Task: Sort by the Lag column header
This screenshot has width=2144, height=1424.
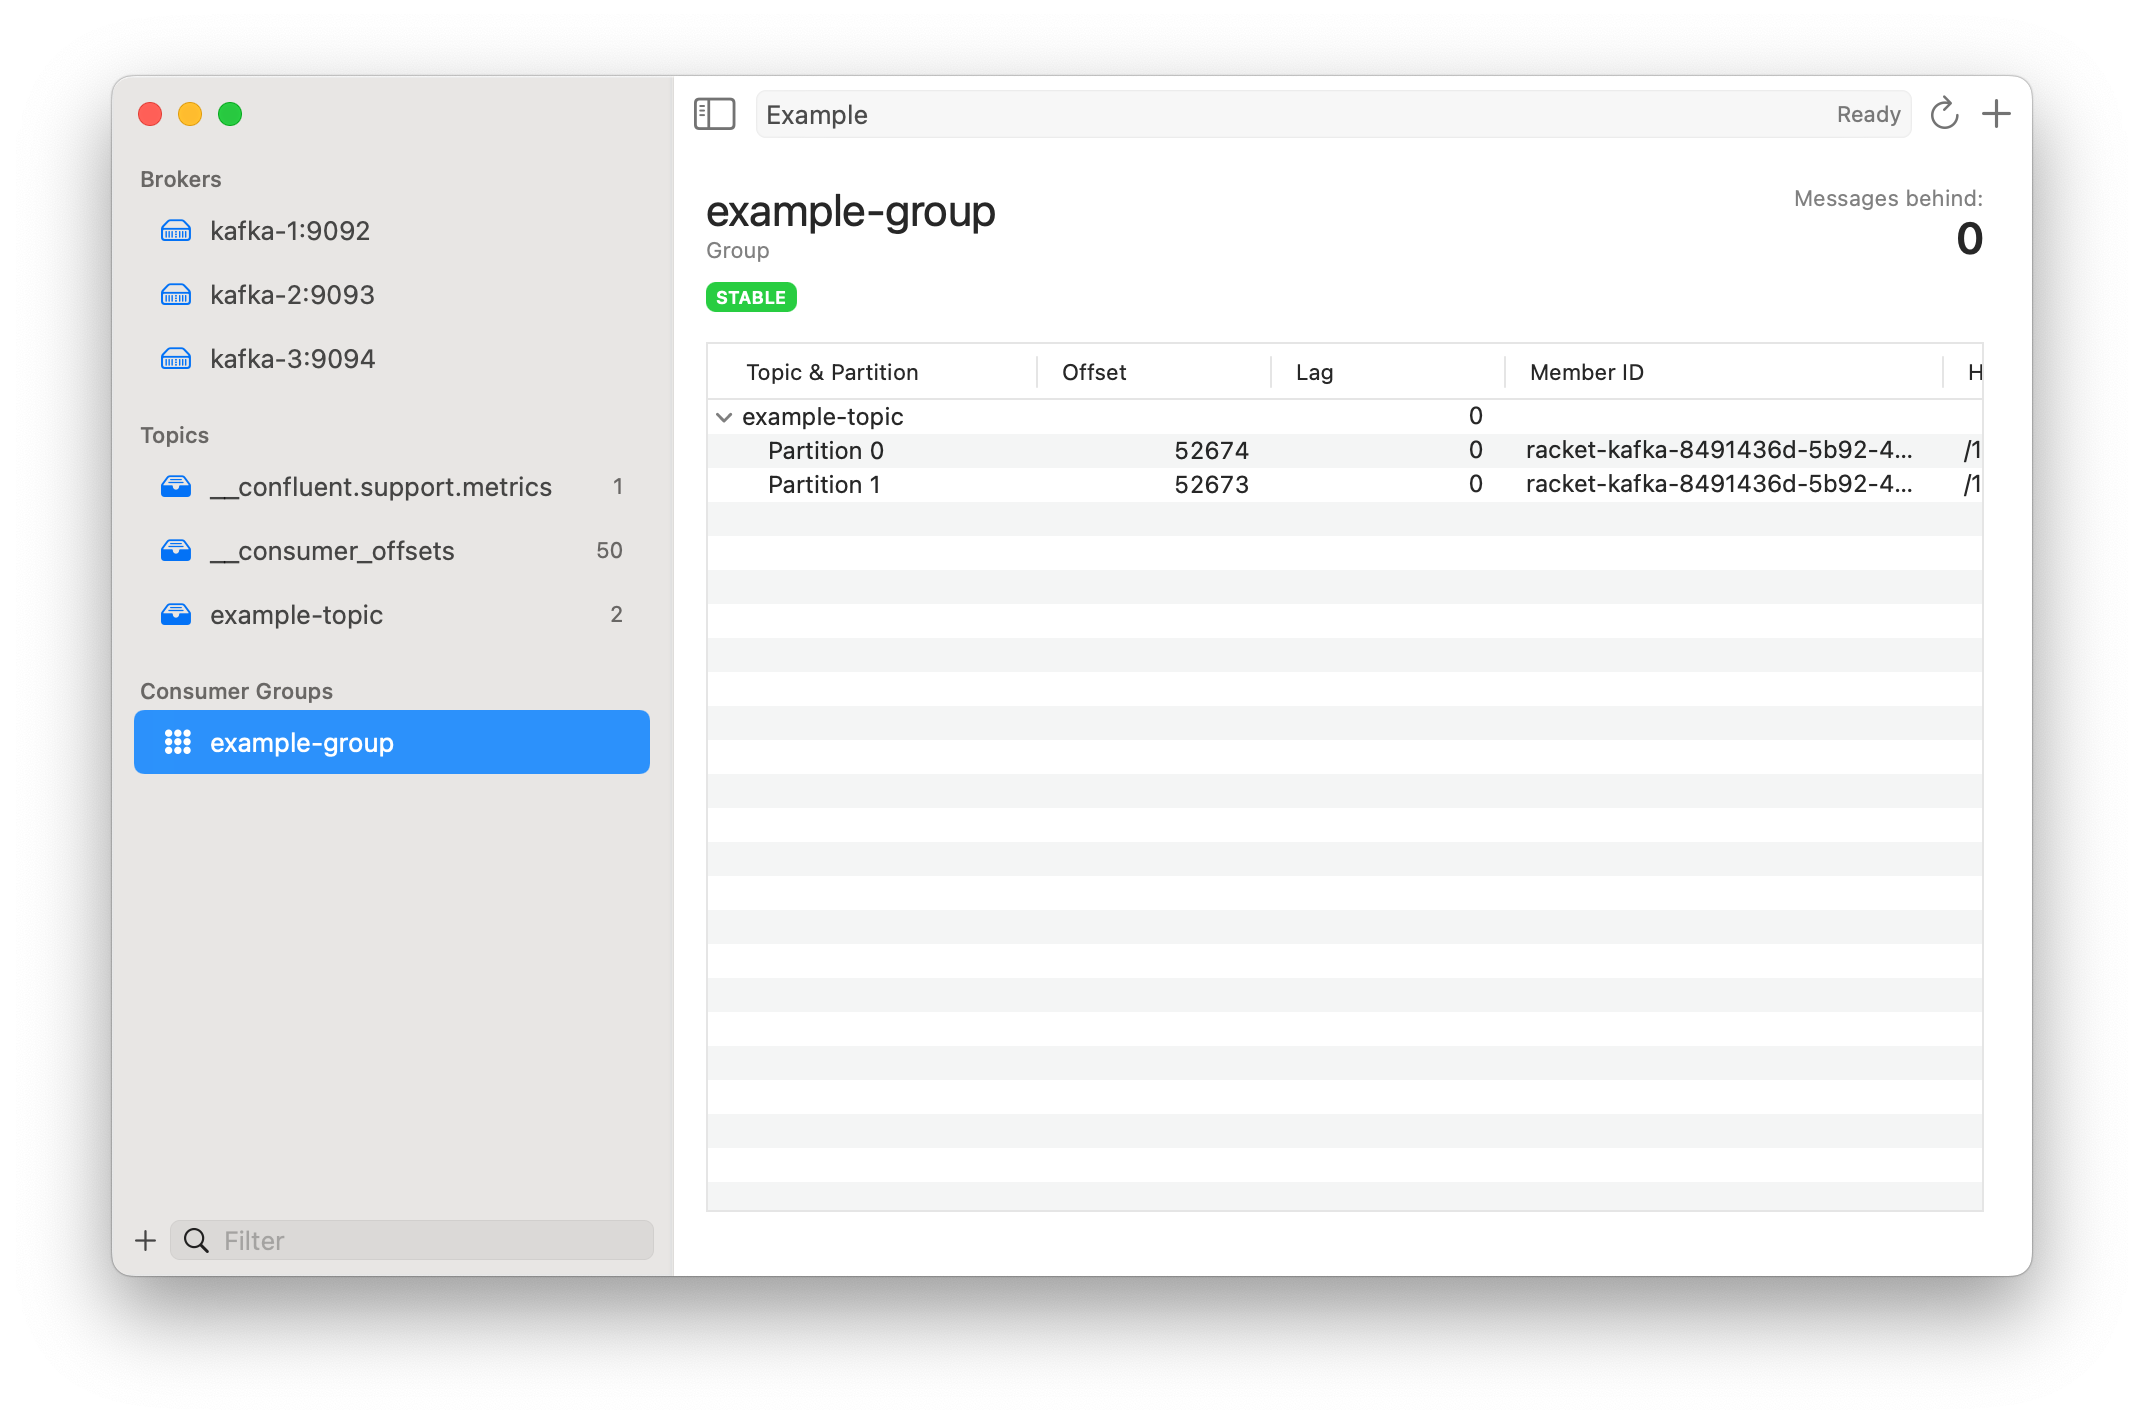Action: (1387, 372)
